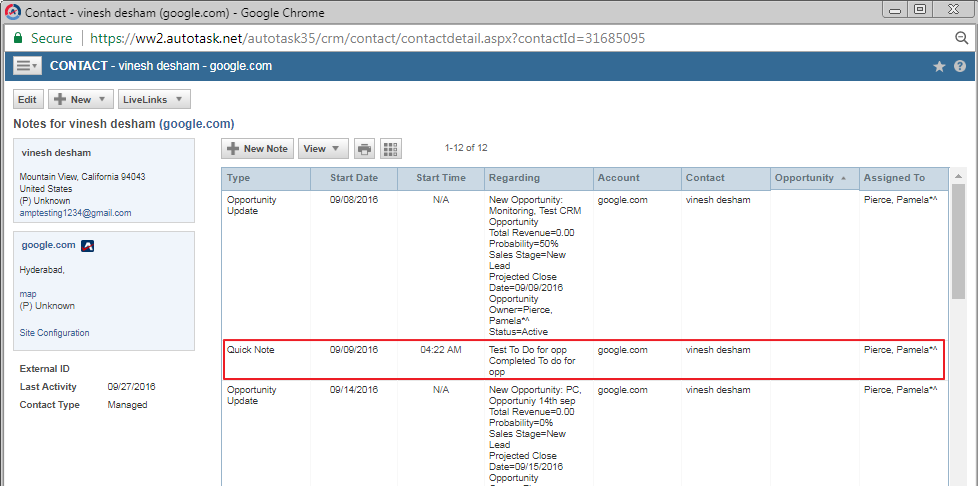Print the notes list
The width and height of the screenshot is (978, 486).
point(365,148)
